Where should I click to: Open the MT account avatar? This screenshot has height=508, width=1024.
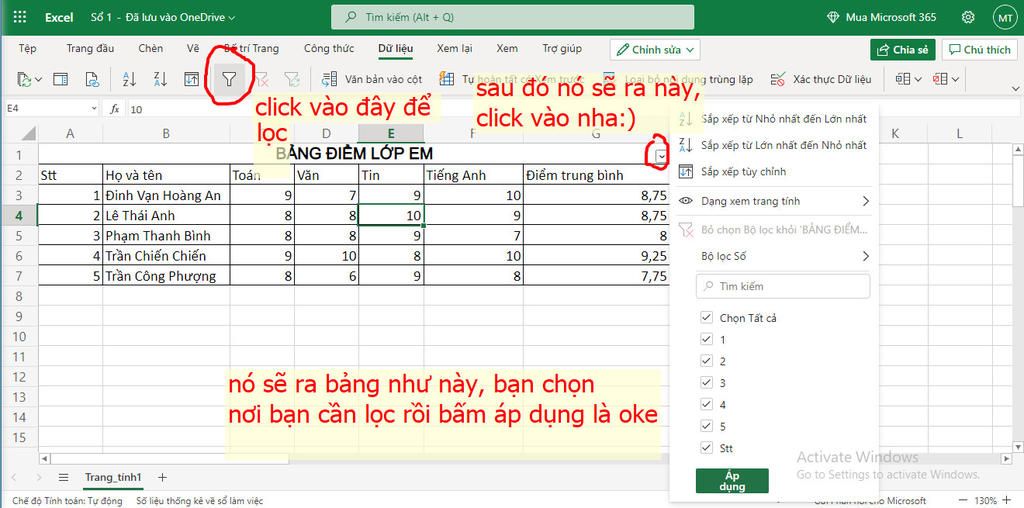coord(1003,18)
